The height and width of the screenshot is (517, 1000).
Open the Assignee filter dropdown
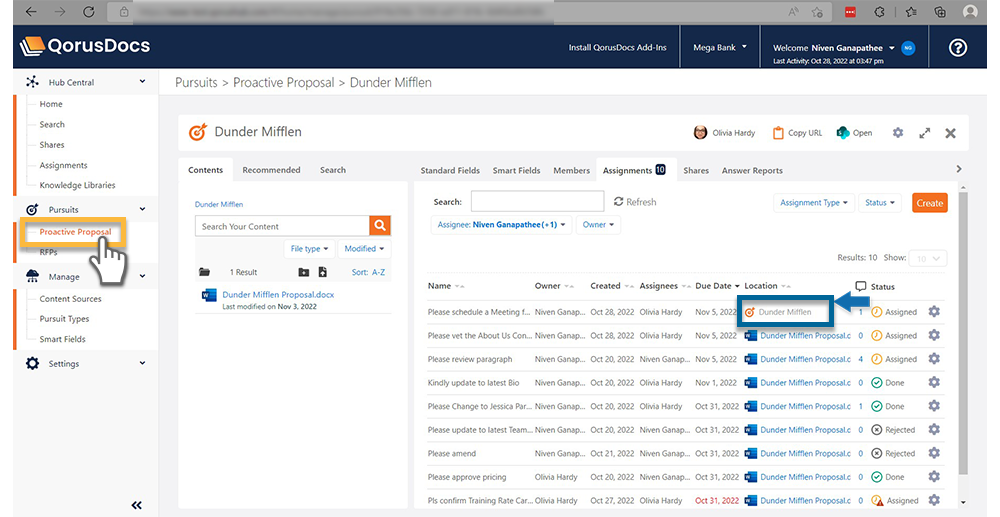click(503, 225)
